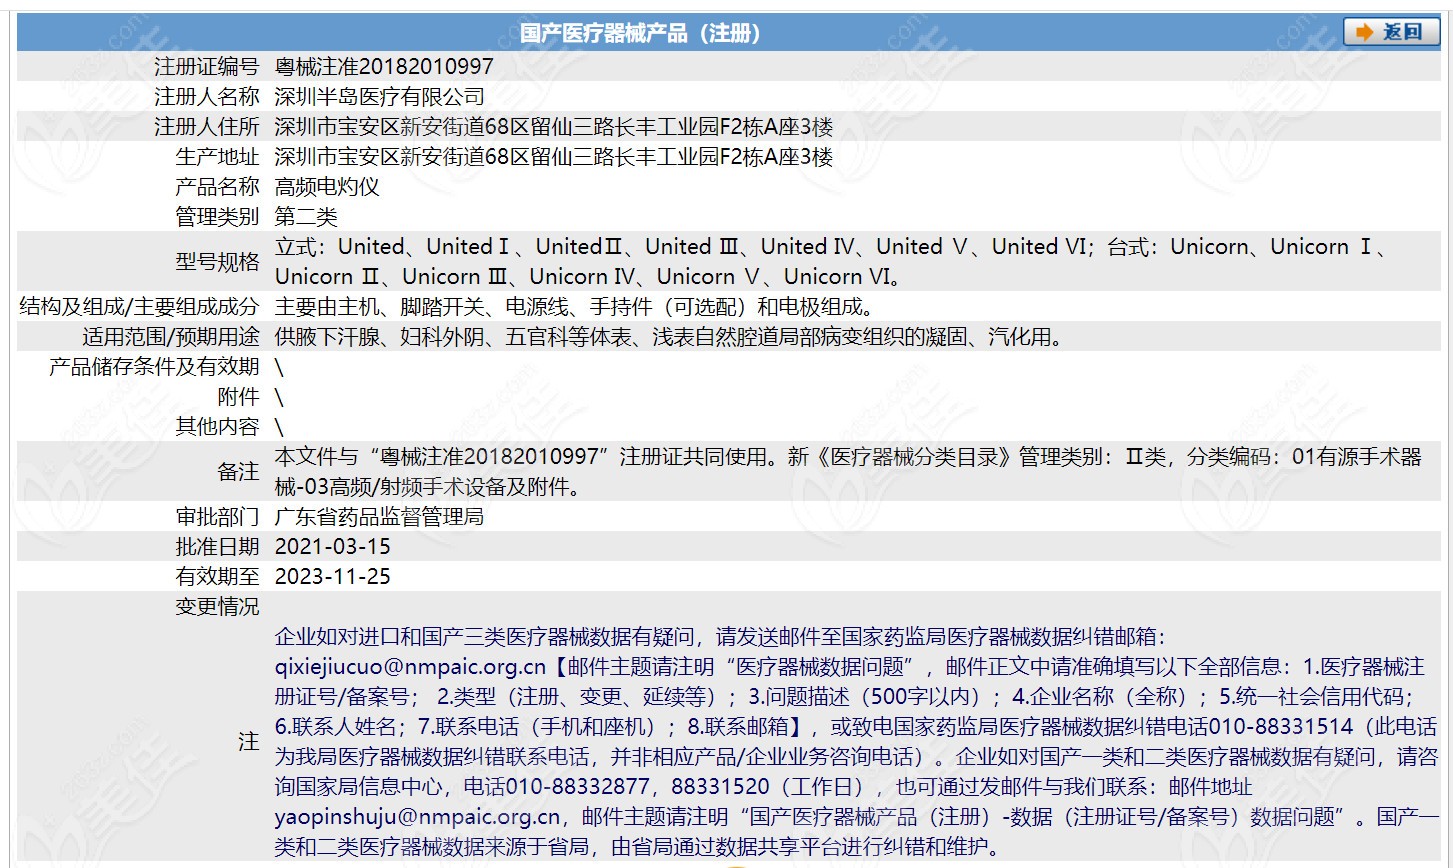Click the 审批部门 label
Viewport: 1453px width, 868px height.
(217, 516)
